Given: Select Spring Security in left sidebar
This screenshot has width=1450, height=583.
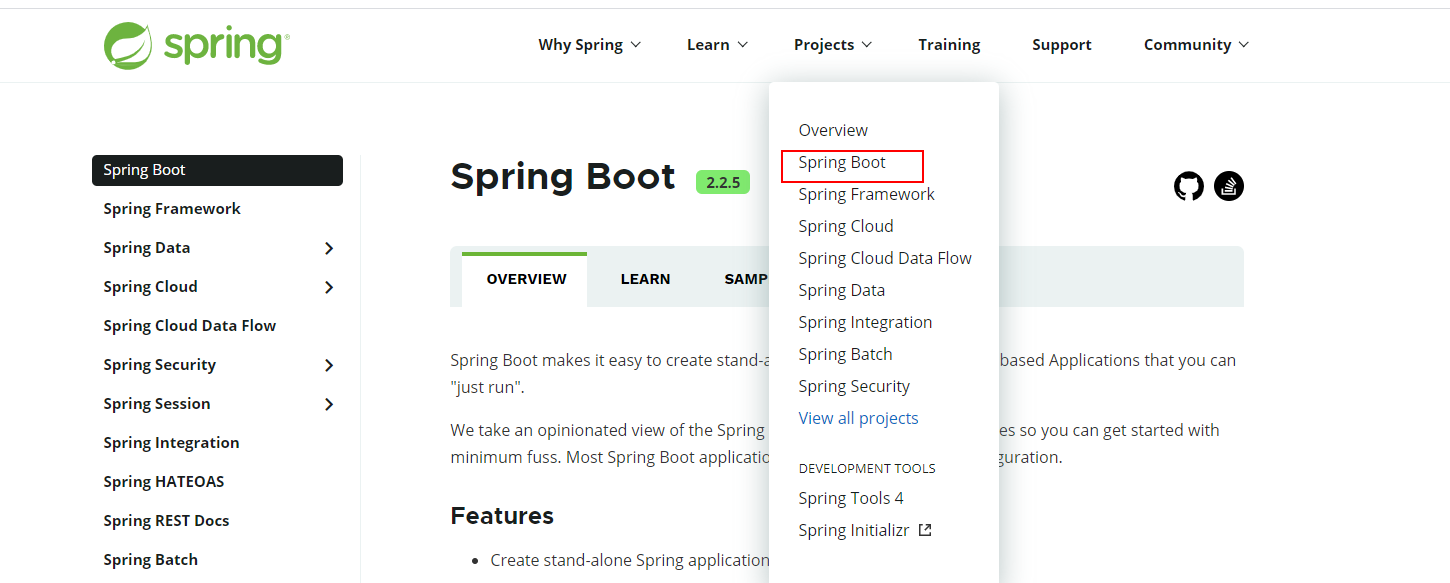Looking at the screenshot, I should tap(159, 365).
